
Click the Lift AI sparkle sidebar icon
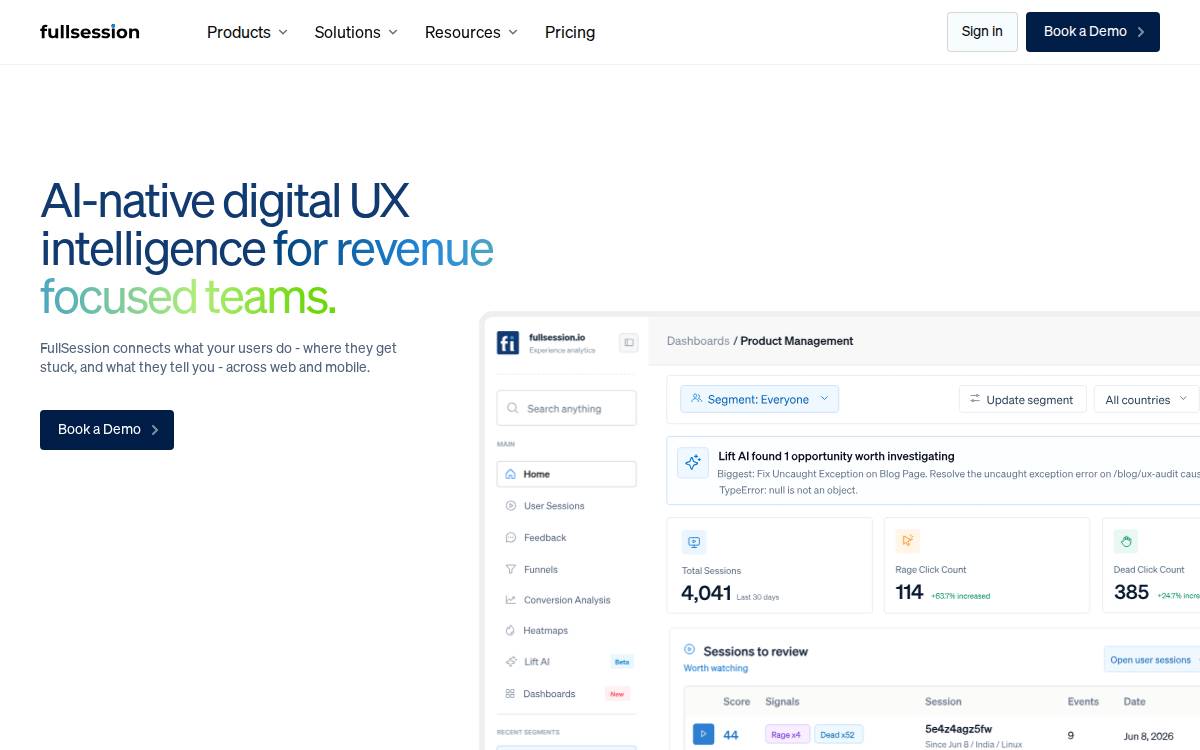pyautogui.click(x=511, y=662)
